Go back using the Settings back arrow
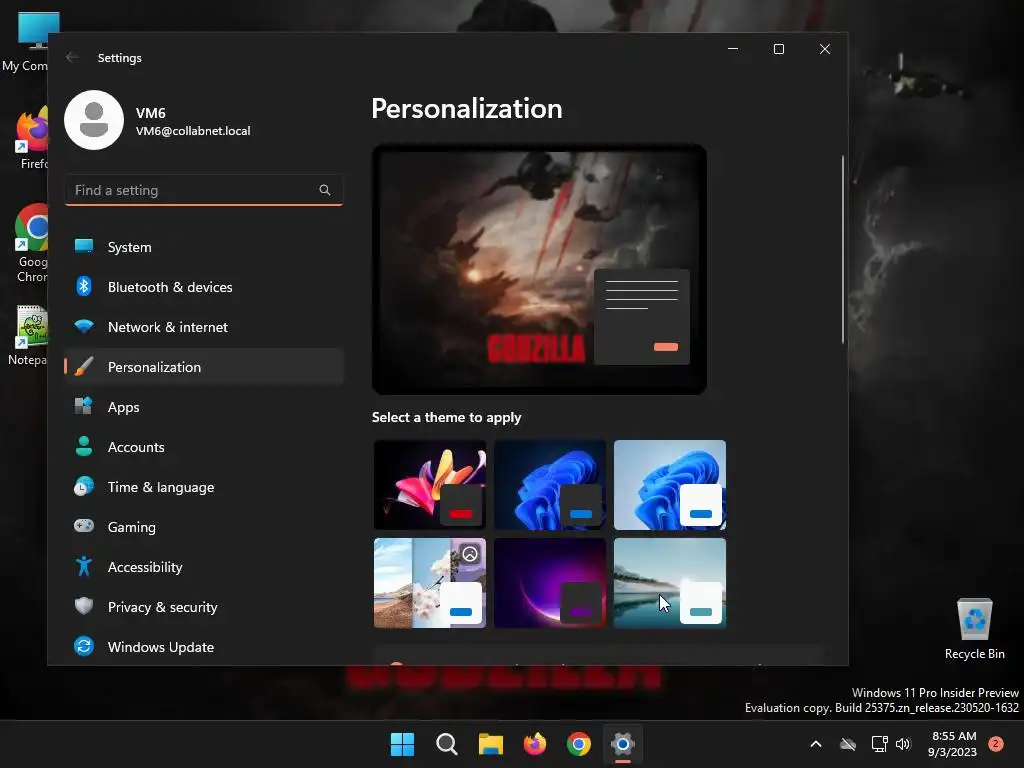 pyautogui.click(x=72, y=57)
